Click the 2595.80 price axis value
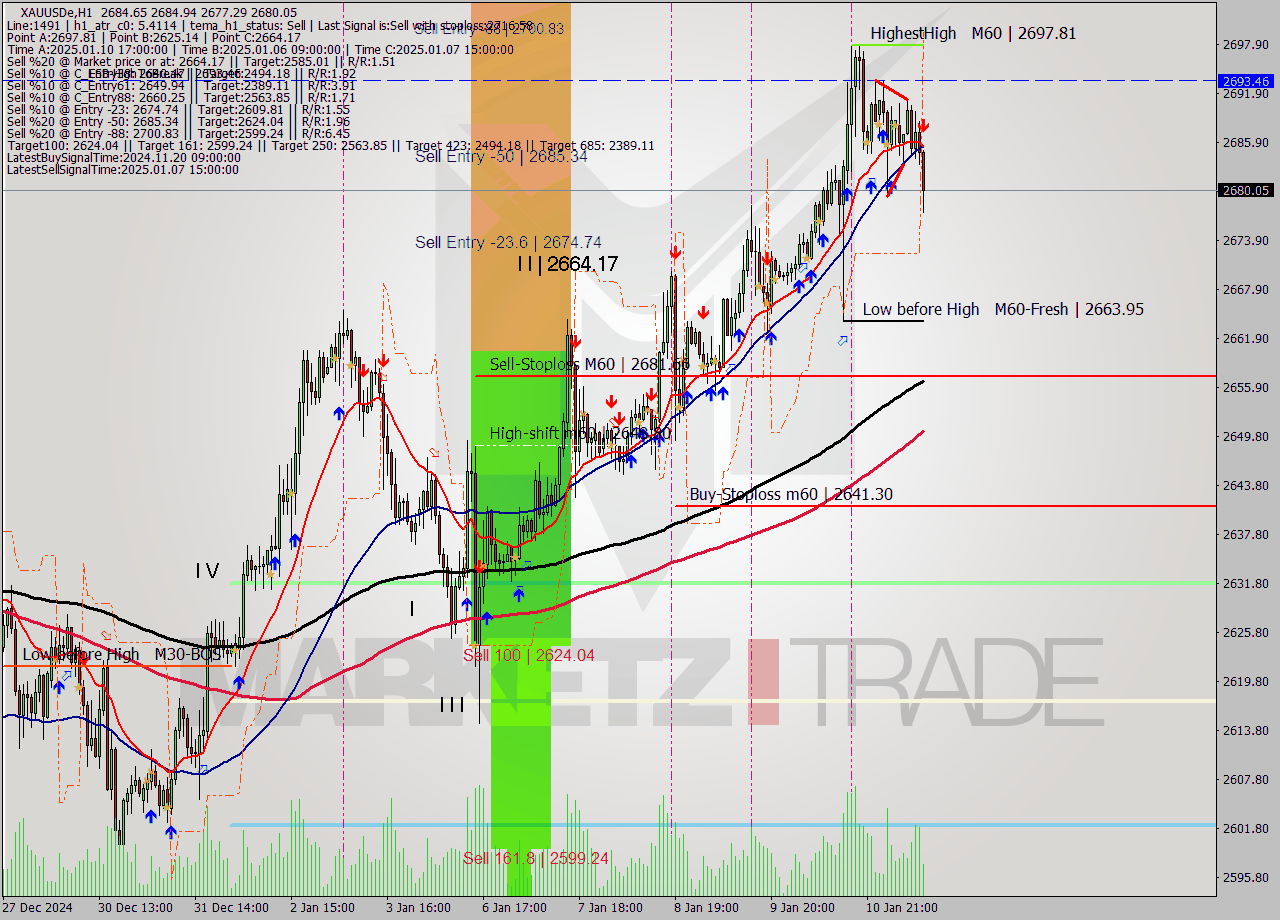 pyautogui.click(x=1245, y=877)
